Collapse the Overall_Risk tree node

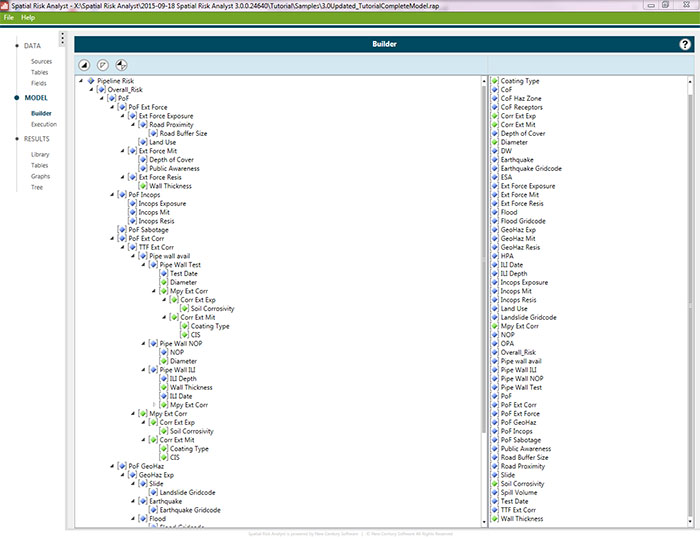[91, 90]
